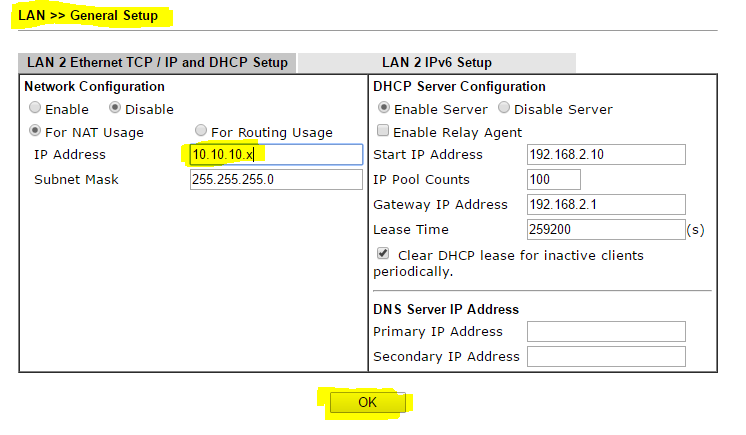The height and width of the screenshot is (435, 746).
Task: Click the IP Address field with 10.10.10.x
Action: [275, 154]
